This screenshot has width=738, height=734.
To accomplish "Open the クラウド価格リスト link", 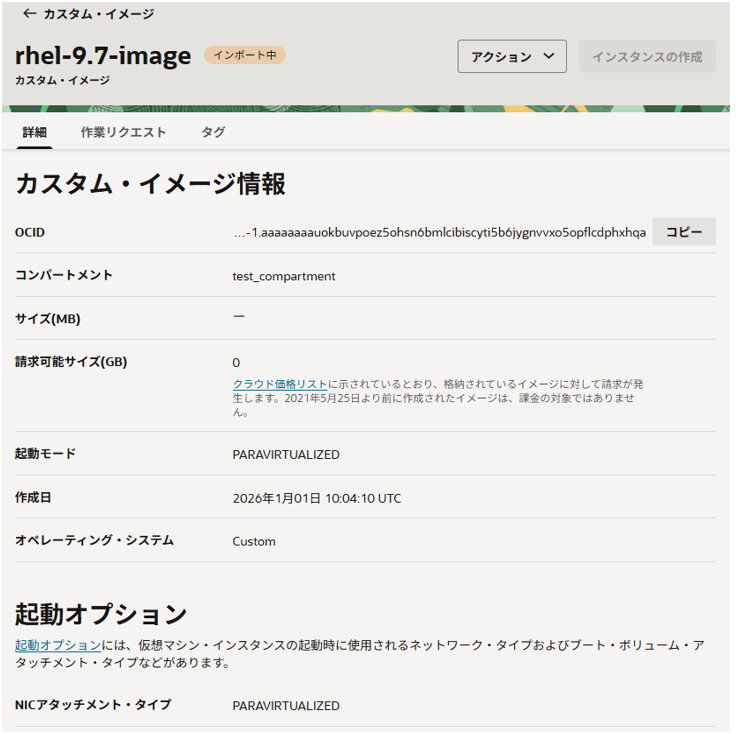I will coord(280,384).
